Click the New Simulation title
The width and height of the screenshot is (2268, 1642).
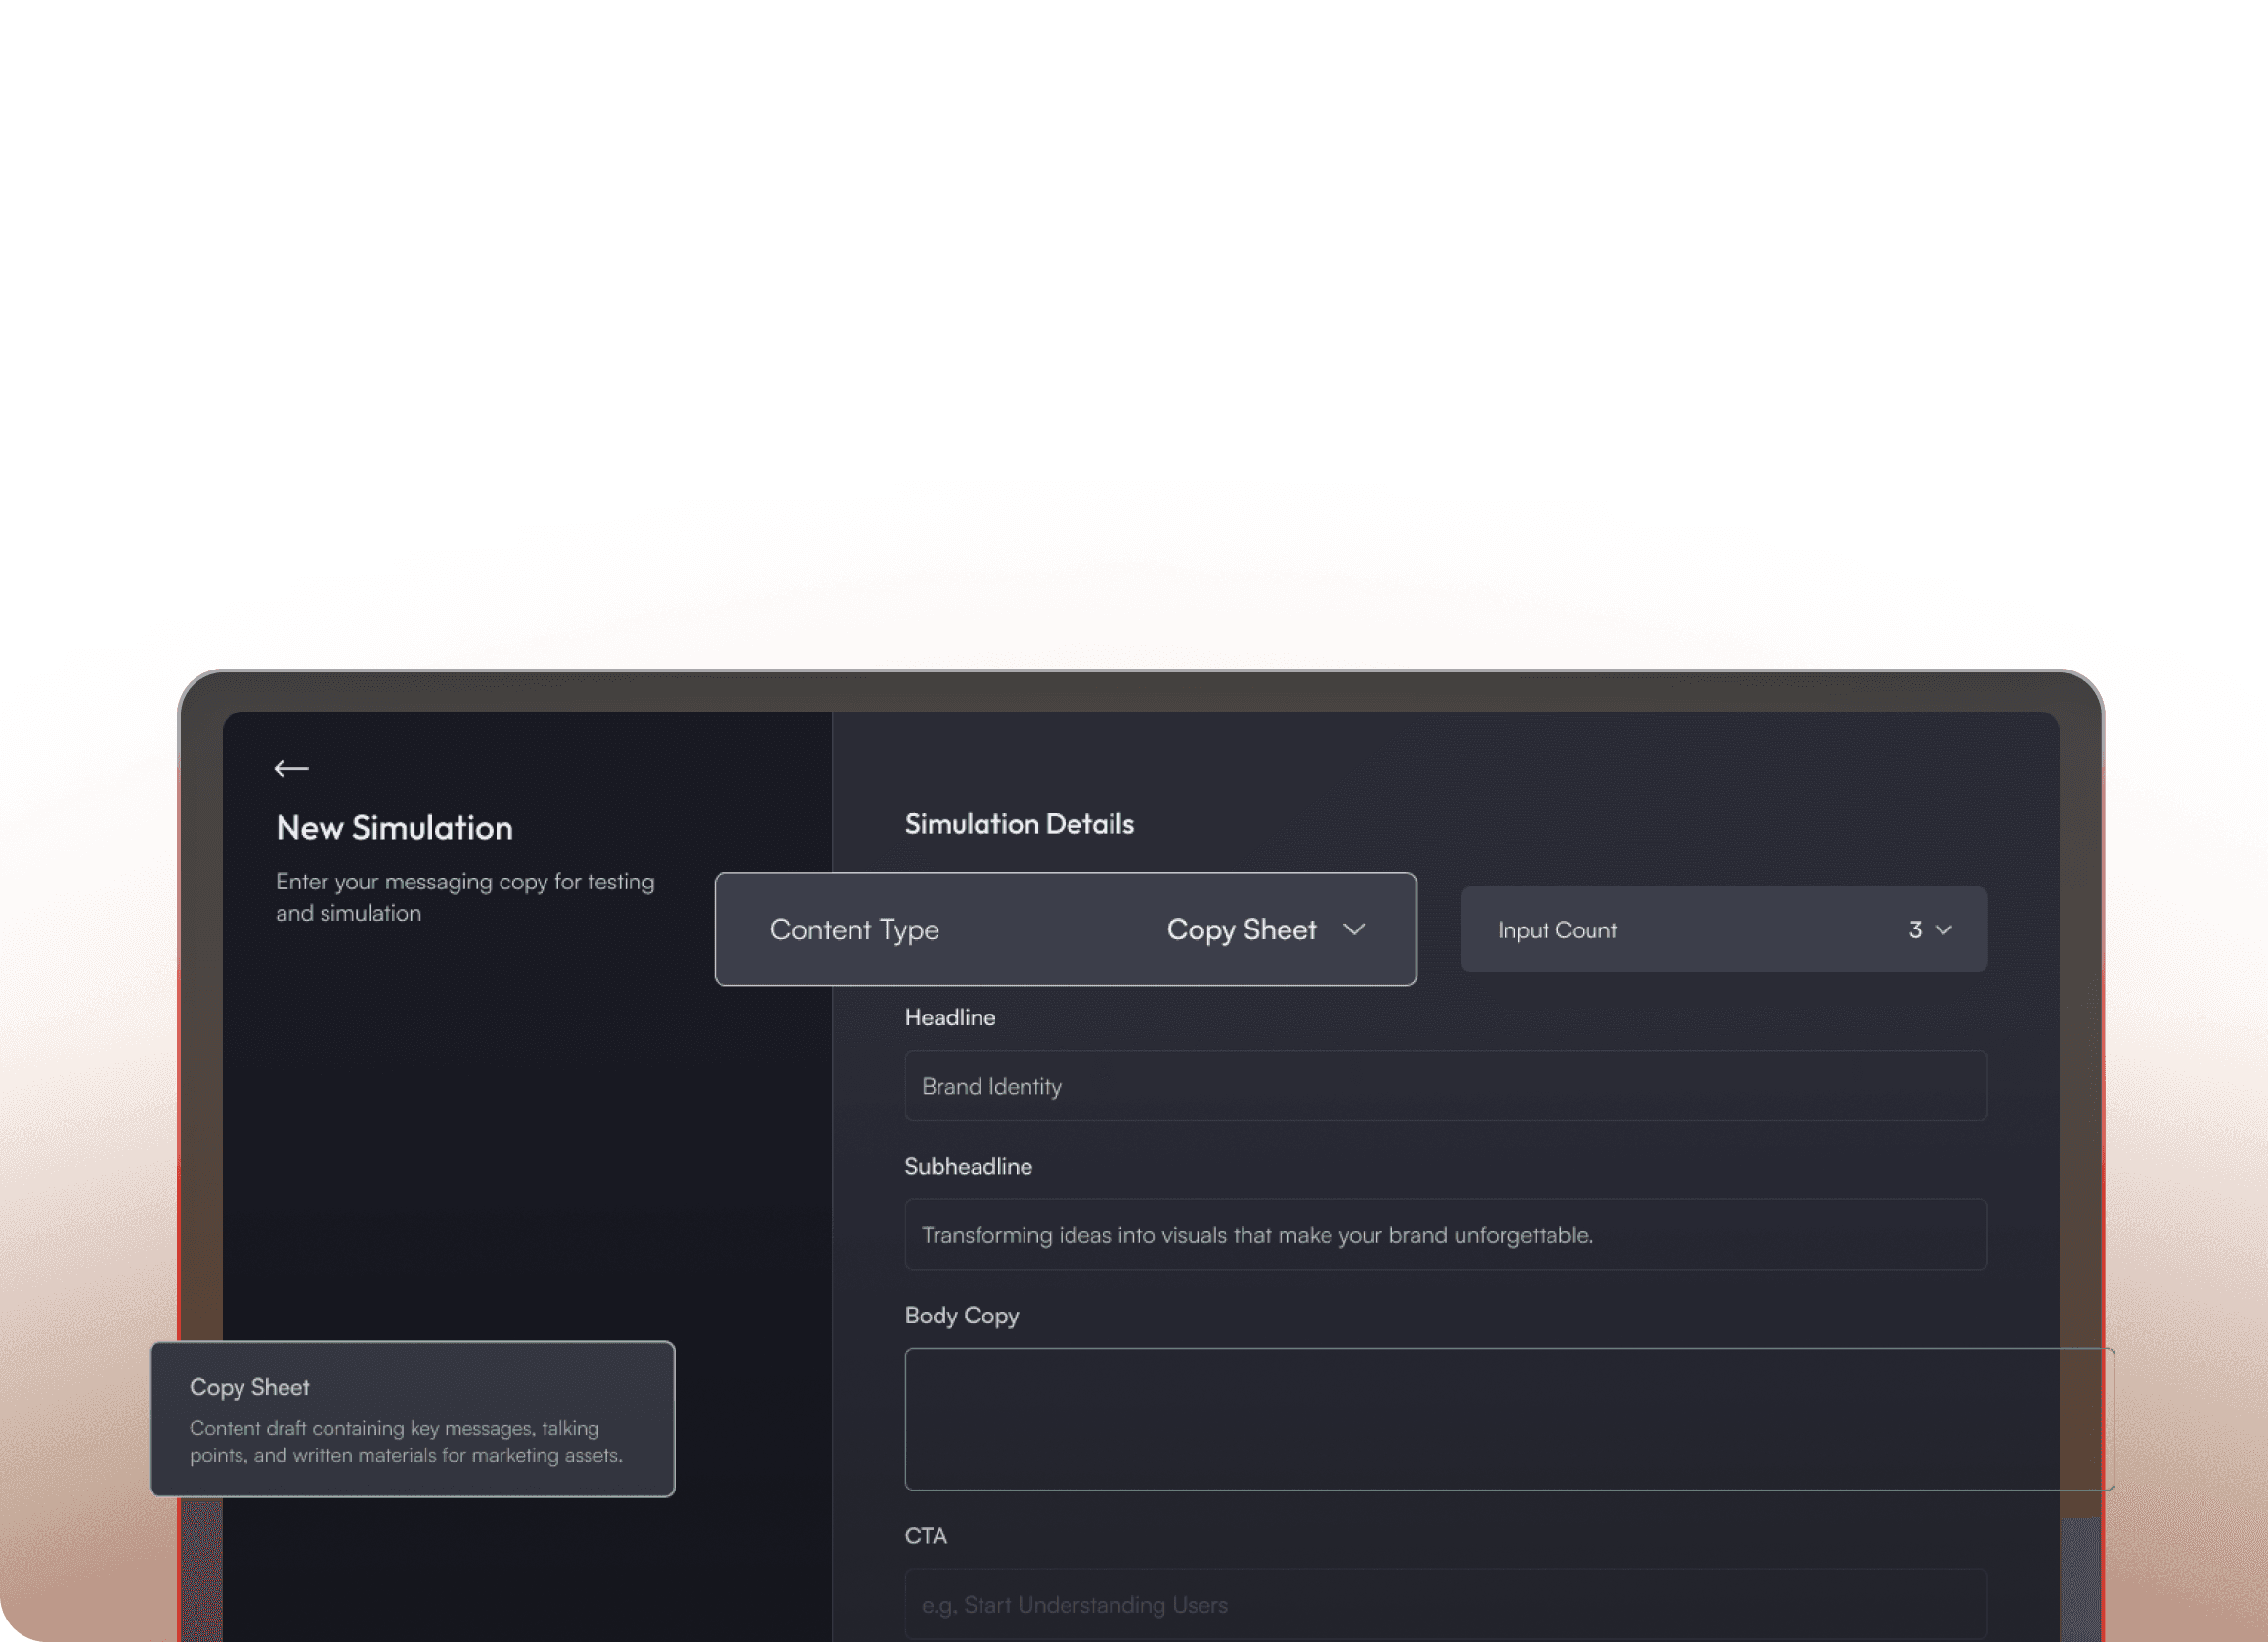point(394,827)
